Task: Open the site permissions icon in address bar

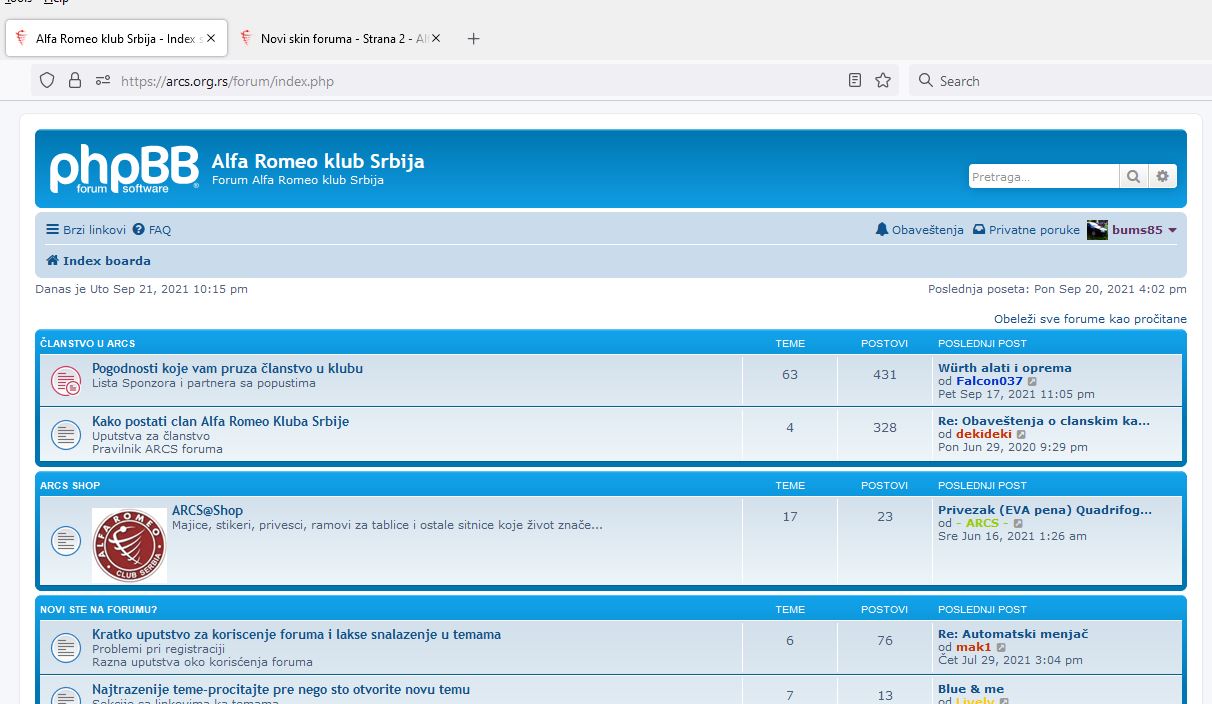Action: pos(102,81)
